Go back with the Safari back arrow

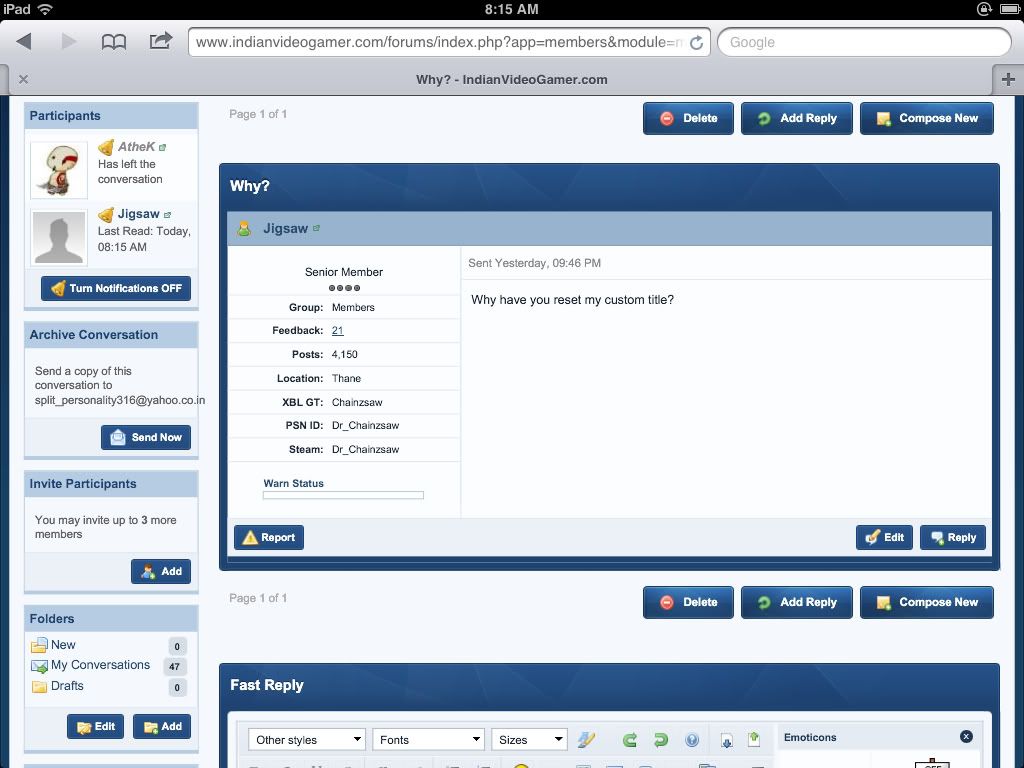pyautogui.click(x=25, y=42)
